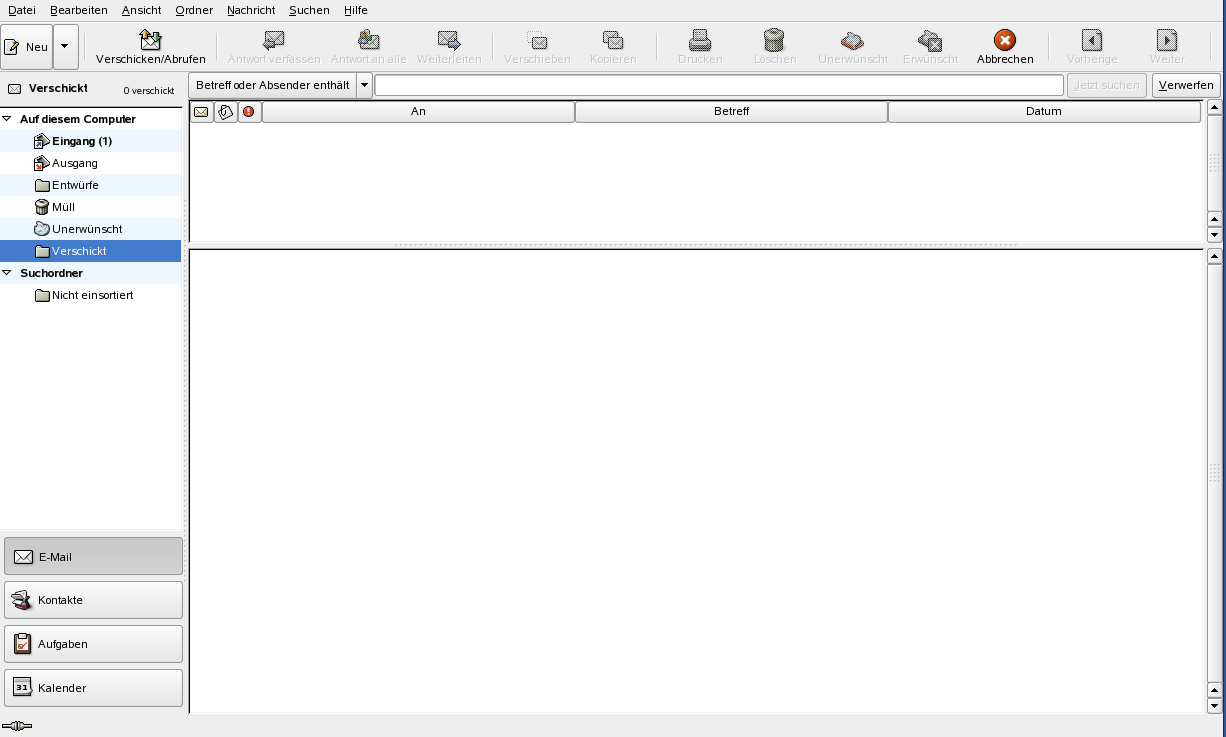The height and width of the screenshot is (737, 1226).
Task: Click in the search text field
Action: [x=718, y=85]
